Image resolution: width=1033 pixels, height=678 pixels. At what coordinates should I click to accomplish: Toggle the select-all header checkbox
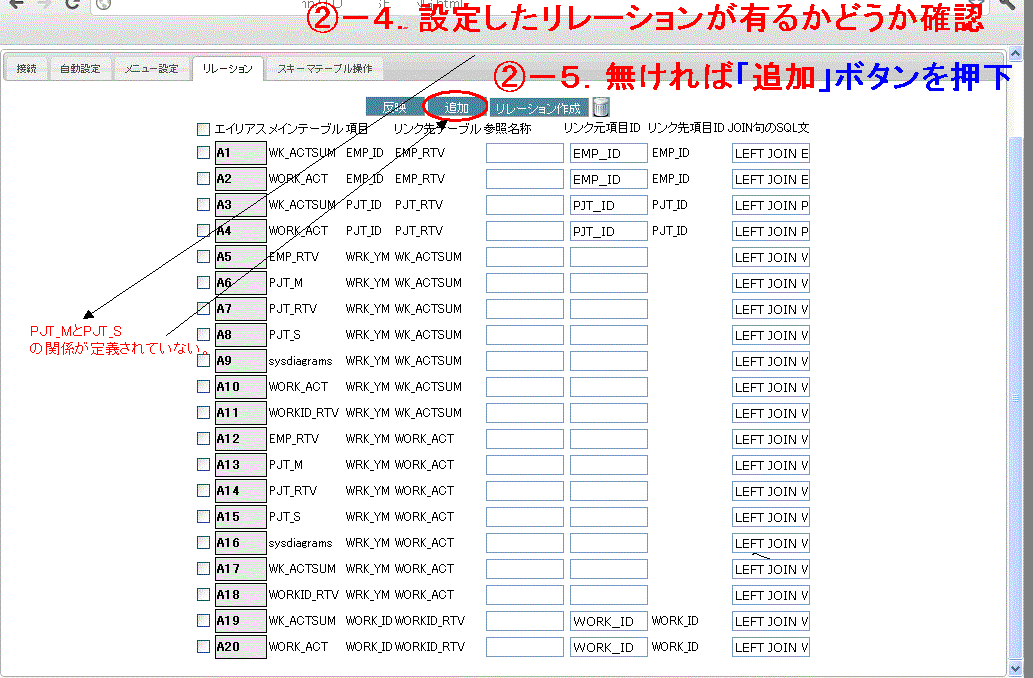pyautogui.click(x=204, y=129)
